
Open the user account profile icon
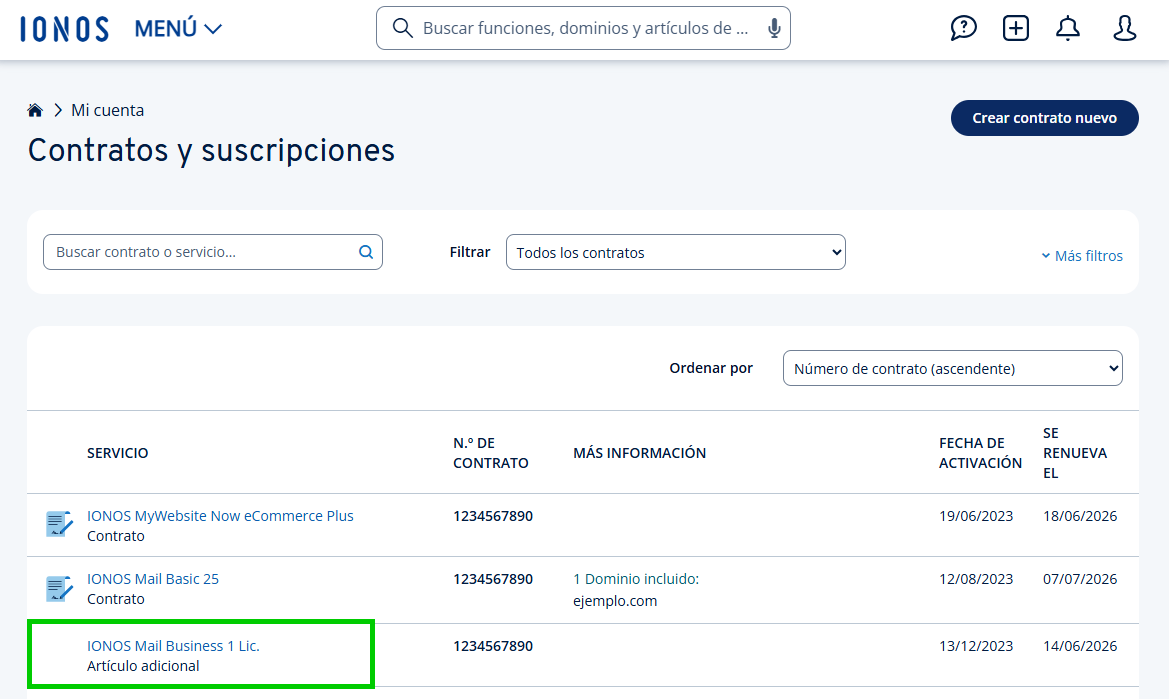(1124, 28)
